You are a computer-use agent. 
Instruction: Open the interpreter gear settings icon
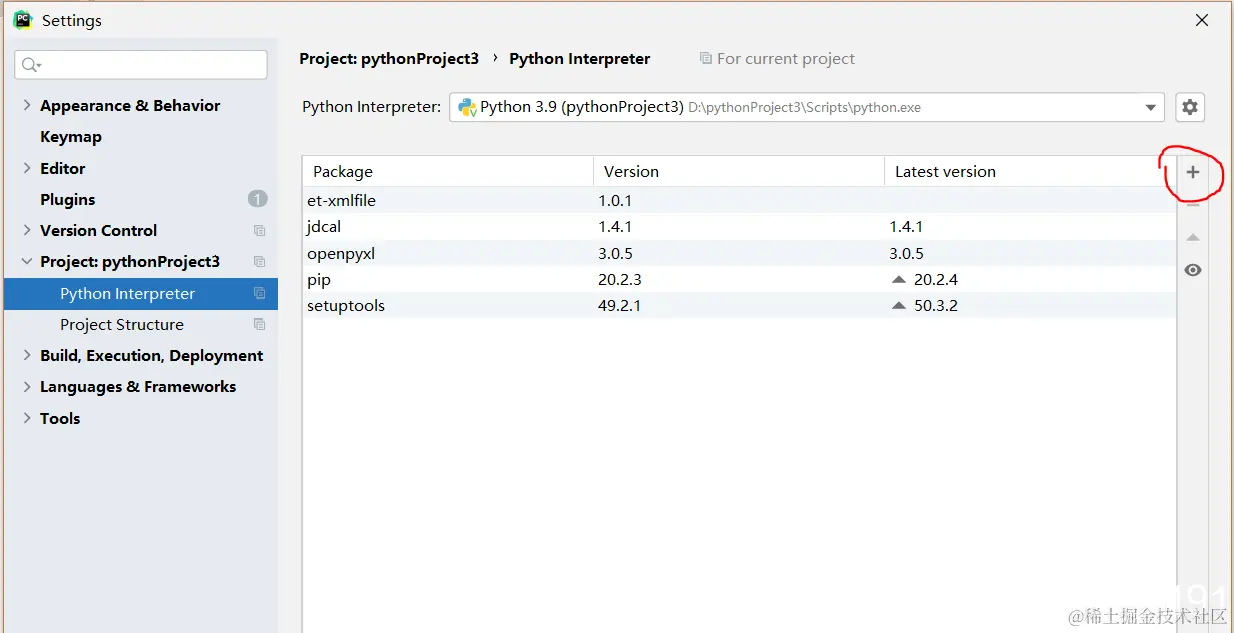1189,107
